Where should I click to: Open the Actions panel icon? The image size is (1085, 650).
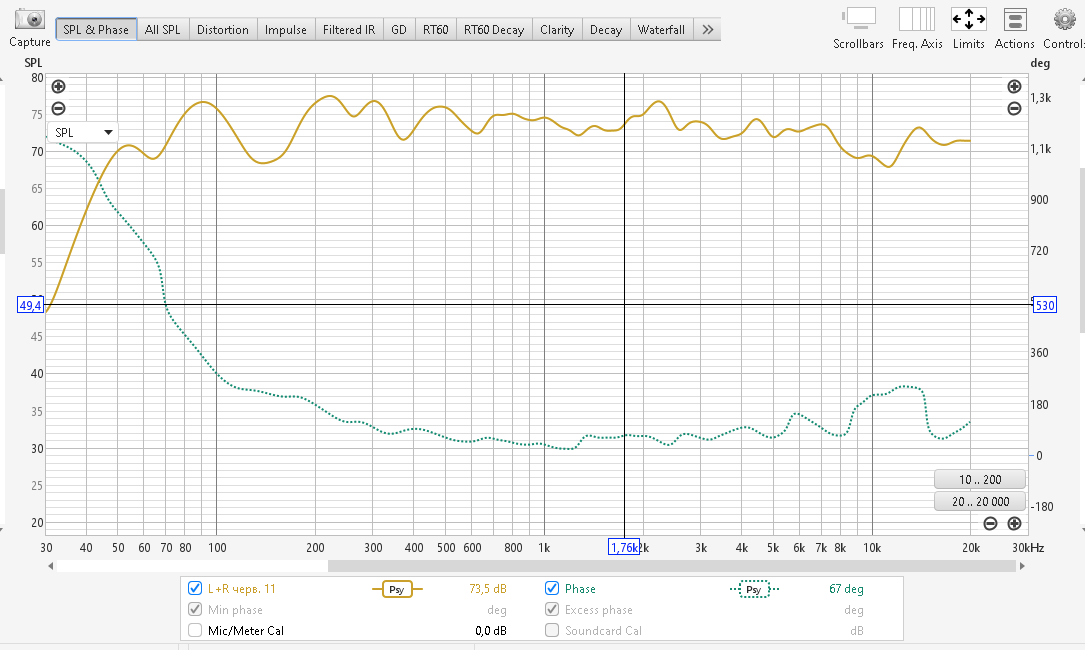pos(1015,19)
